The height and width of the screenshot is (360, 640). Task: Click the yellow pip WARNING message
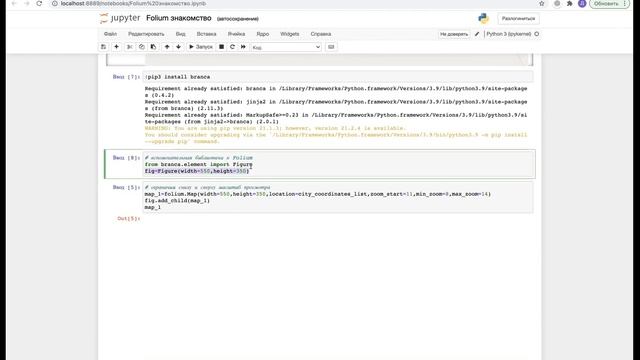tap(336, 135)
